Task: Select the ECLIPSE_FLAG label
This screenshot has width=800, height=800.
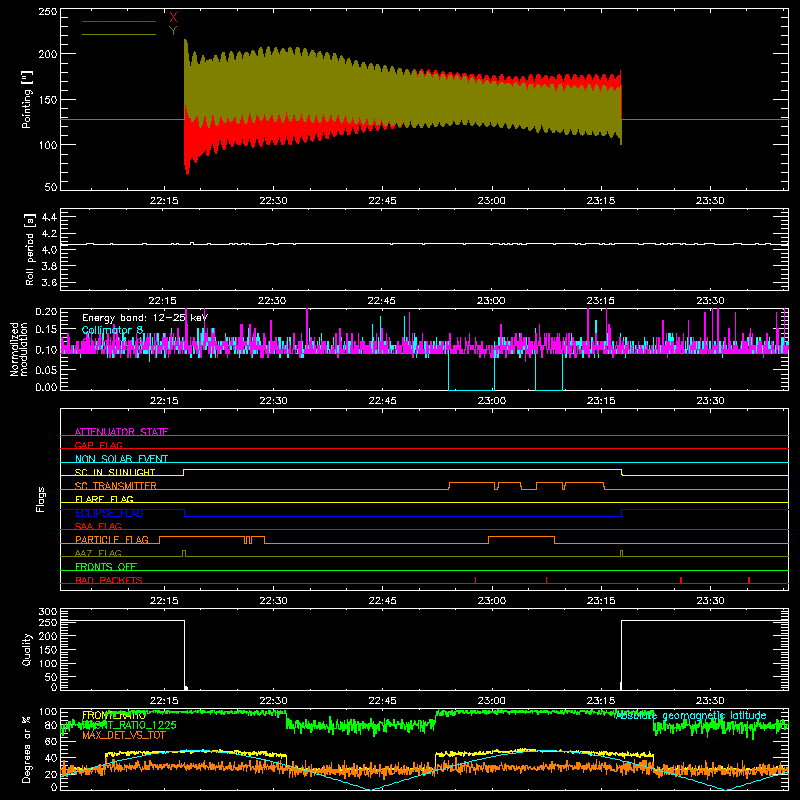Action: (109, 513)
